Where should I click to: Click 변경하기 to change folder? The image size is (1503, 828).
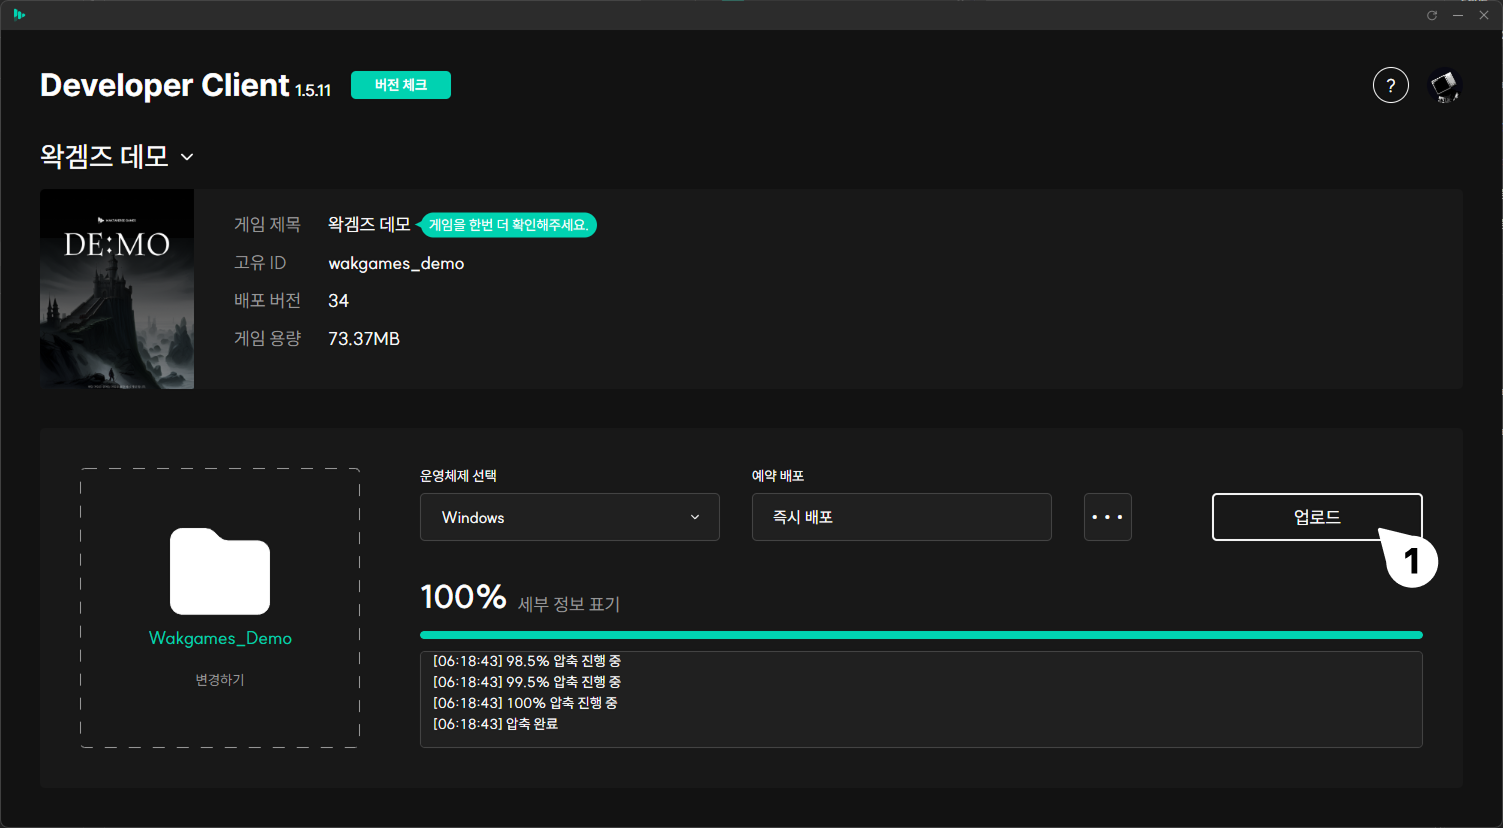click(220, 680)
